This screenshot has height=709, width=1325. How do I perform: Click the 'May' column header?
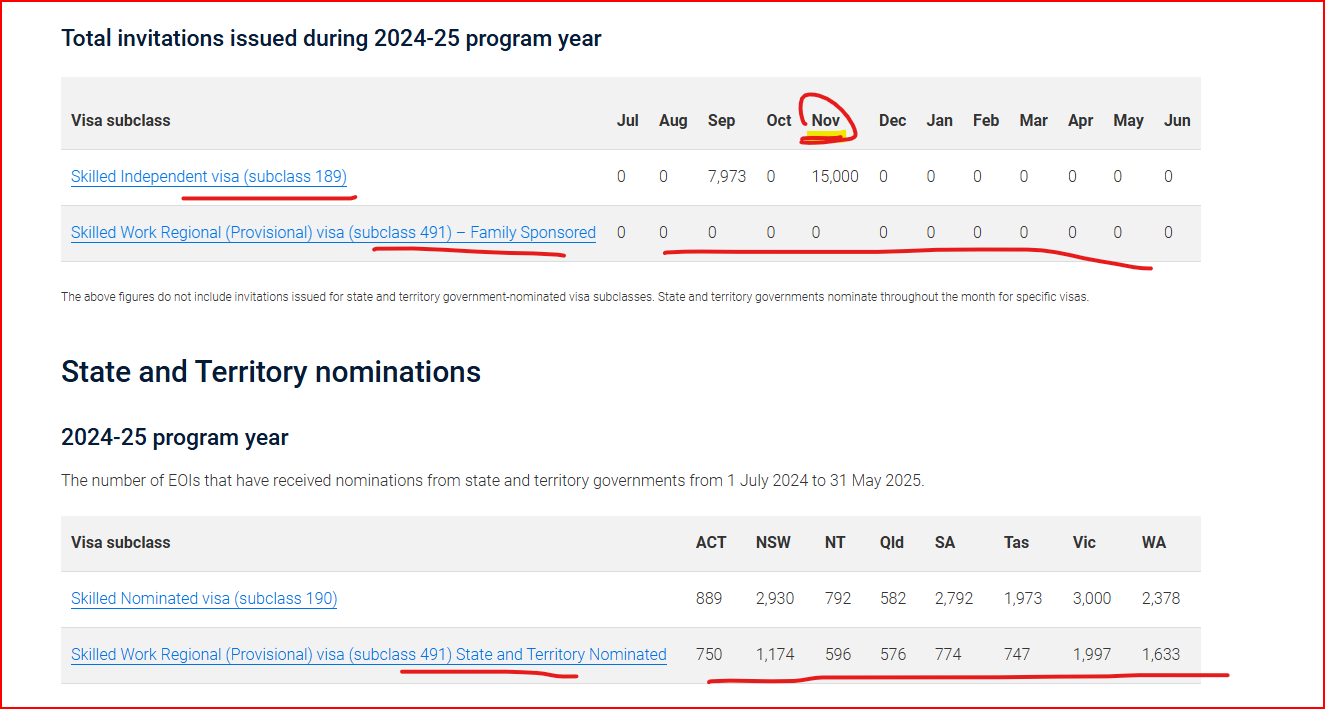pyautogui.click(x=1129, y=121)
